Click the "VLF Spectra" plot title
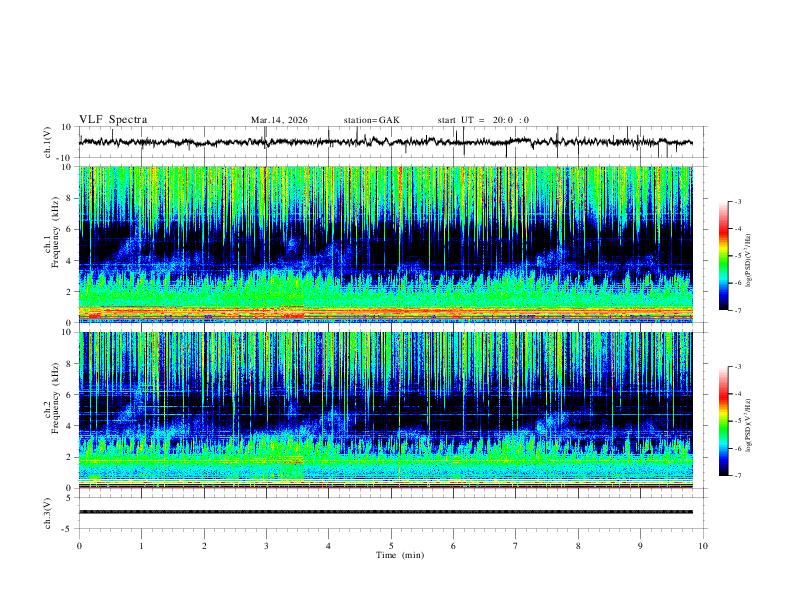This screenshot has height=612, width=792. [x=113, y=120]
